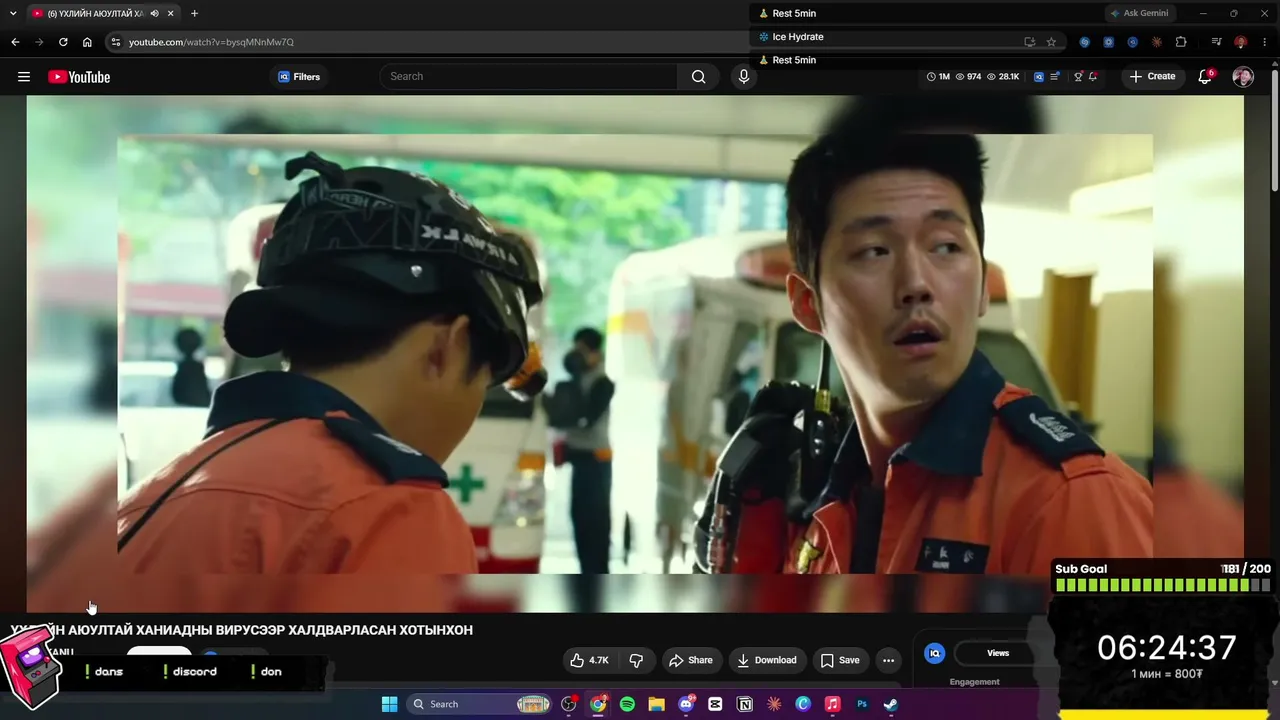The image size is (1280, 720).
Task: Click the Create button
Action: tap(1152, 76)
